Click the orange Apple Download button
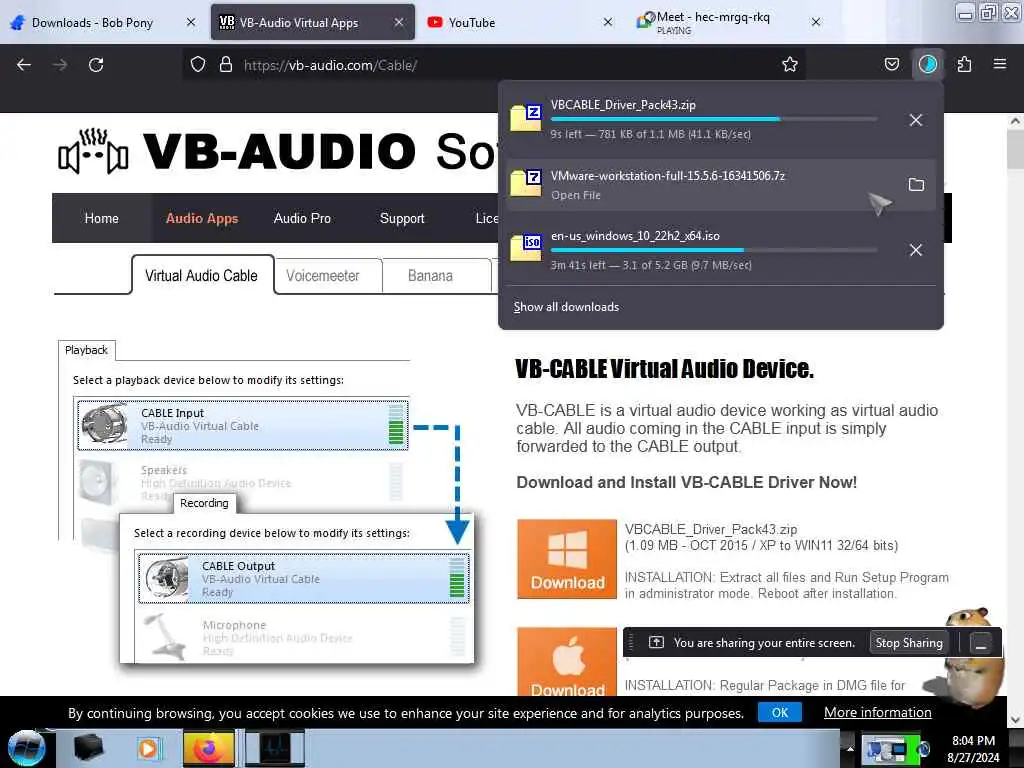Image resolution: width=1024 pixels, height=768 pixels. tap(567, 661)
